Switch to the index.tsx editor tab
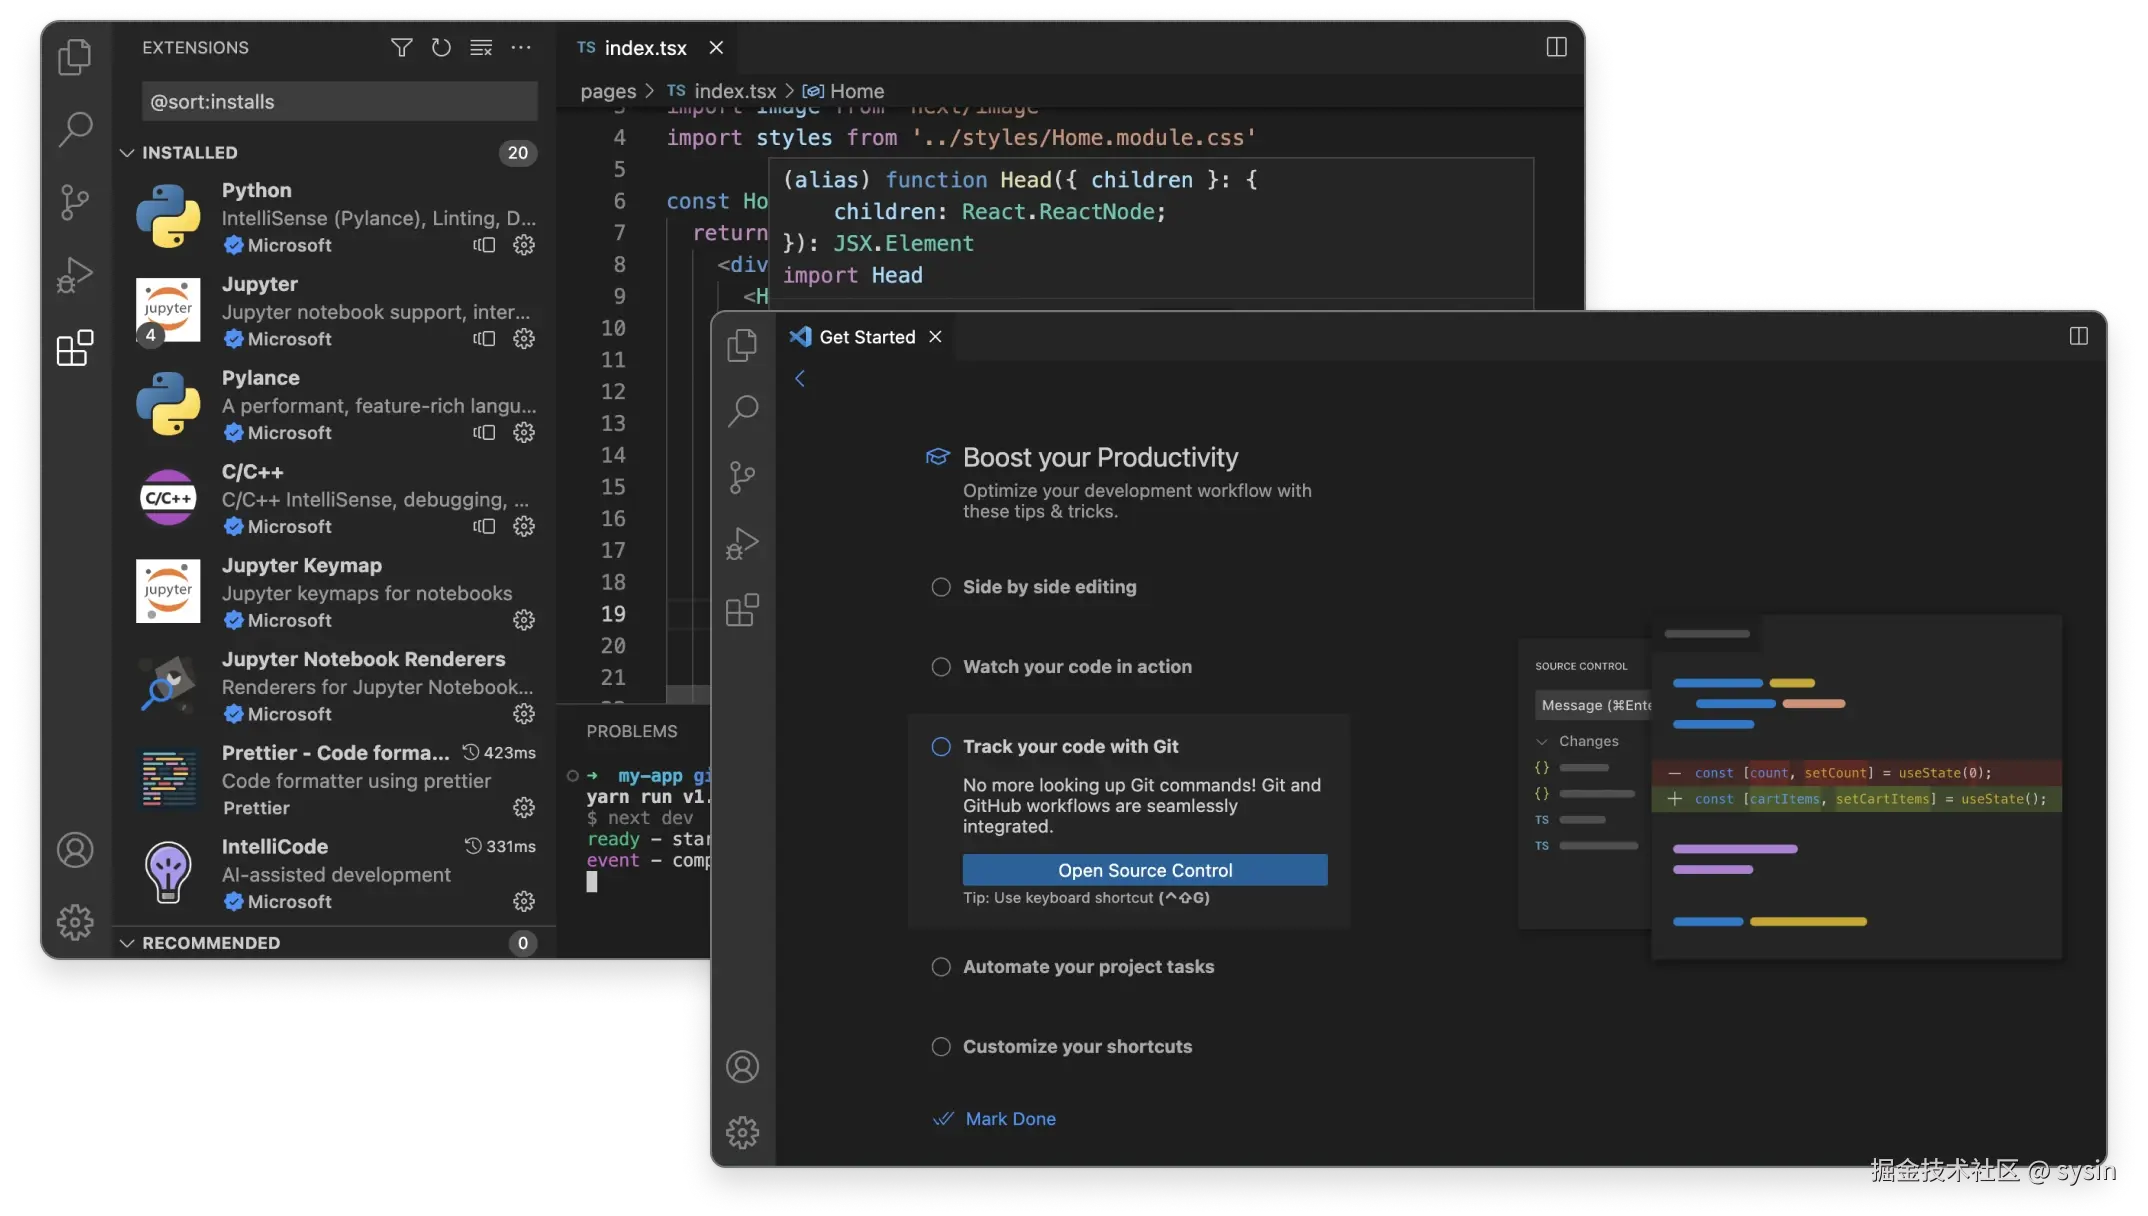 (x=645, y=47)
